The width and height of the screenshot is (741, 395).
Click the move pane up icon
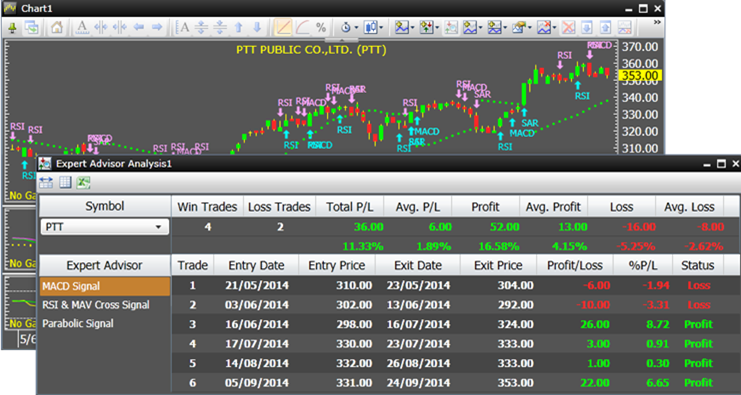coord(605,27)
